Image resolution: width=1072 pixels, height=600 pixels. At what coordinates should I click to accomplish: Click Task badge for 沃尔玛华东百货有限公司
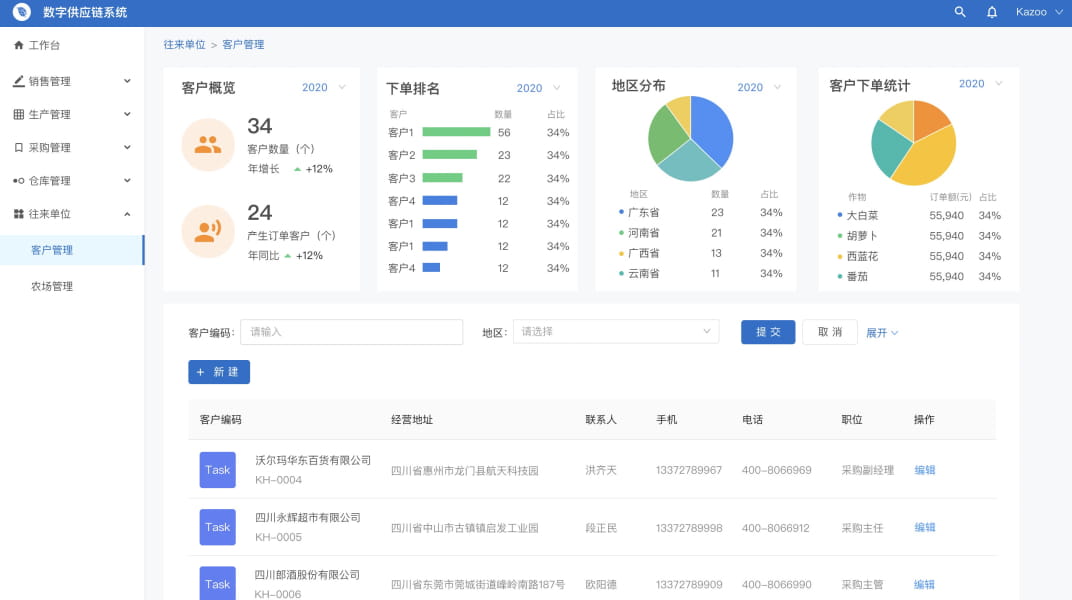(x=217, y=469)
